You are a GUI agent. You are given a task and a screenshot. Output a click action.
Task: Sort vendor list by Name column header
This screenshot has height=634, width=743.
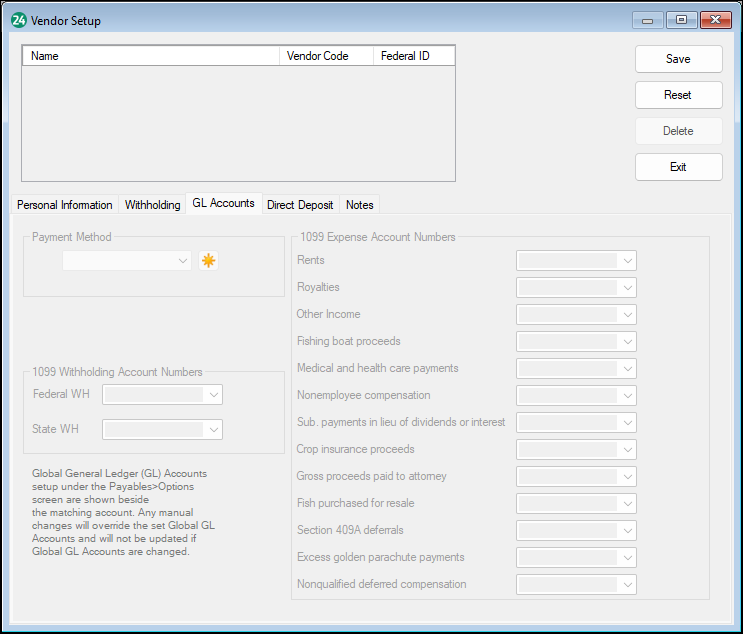[x=150, y=56]
